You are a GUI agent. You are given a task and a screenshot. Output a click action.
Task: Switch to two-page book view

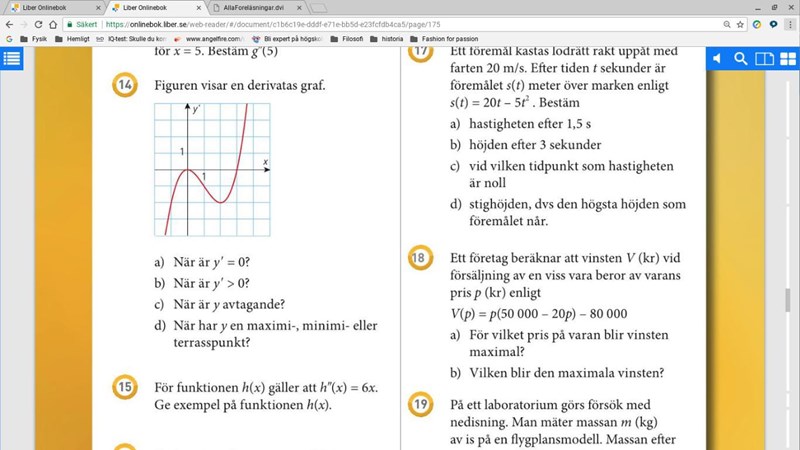pos(764,59)
